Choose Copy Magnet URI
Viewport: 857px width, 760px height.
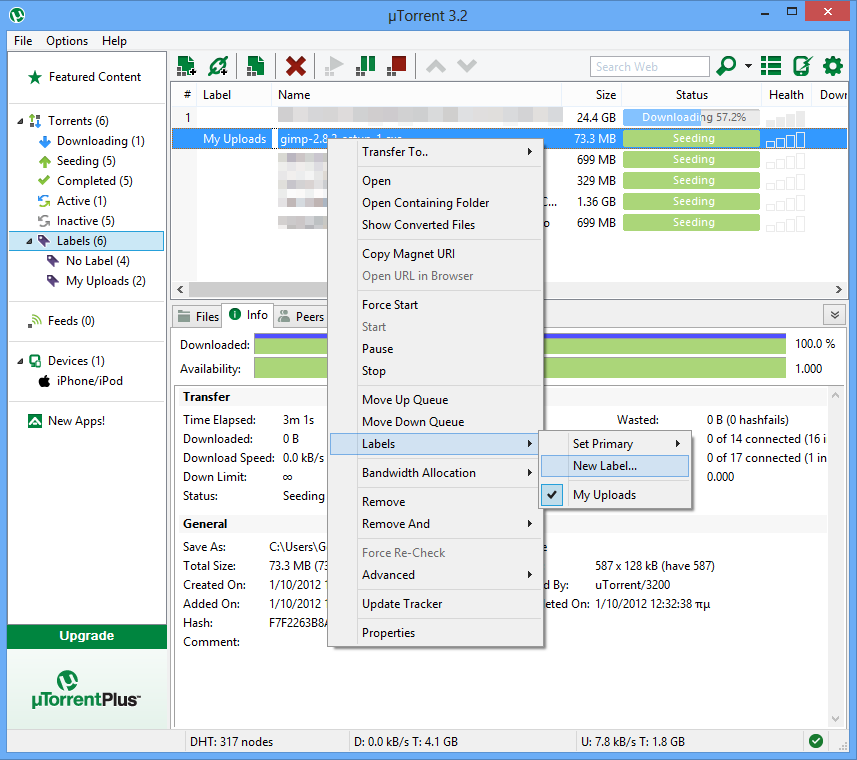pyautogui.click(x=436, y=254)
